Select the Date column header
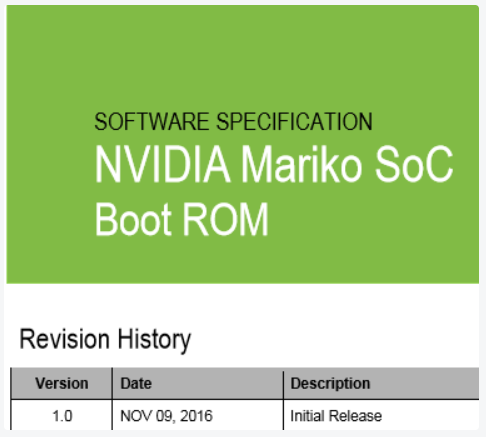This screenshot has height=437, width=486. point(198,383)
